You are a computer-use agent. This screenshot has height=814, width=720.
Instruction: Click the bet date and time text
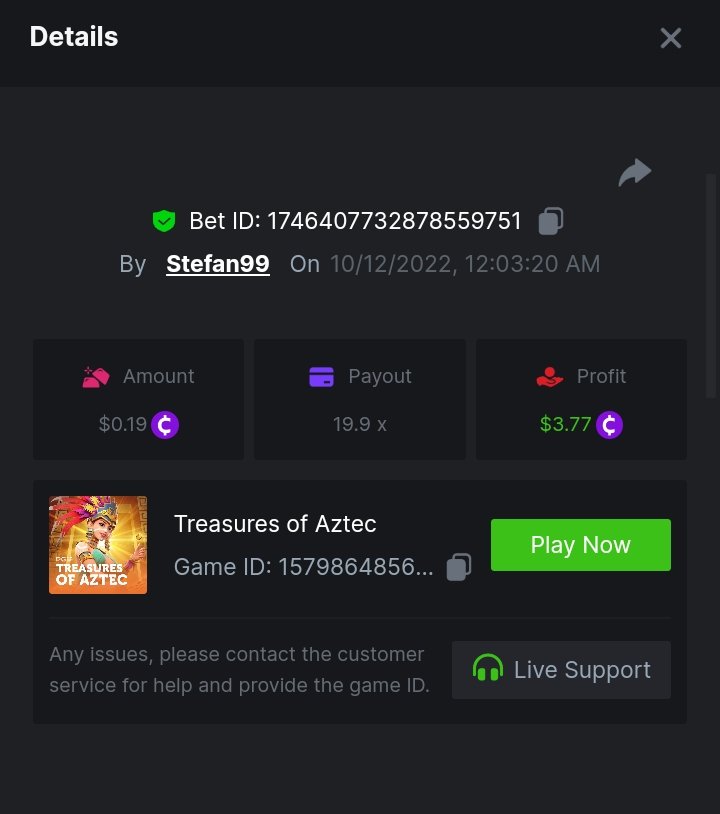tap(465, 264)
